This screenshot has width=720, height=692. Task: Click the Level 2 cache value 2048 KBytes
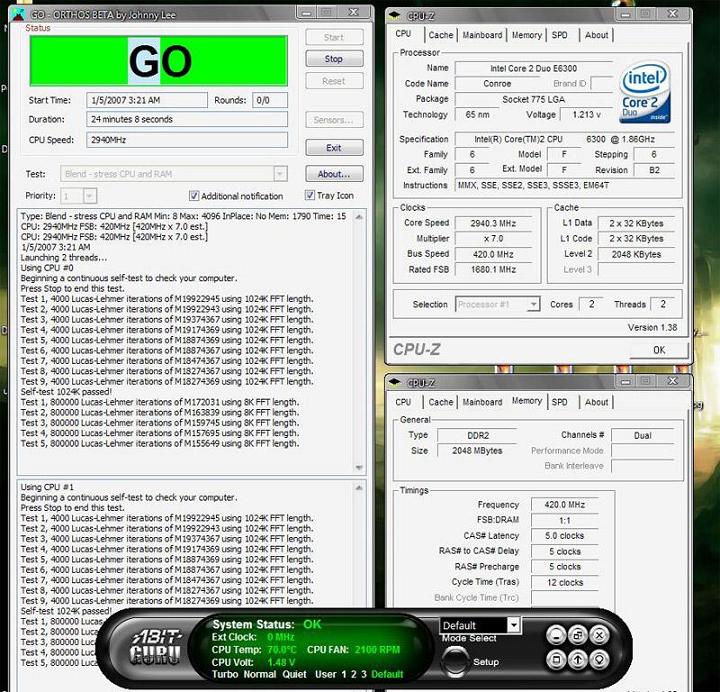tap(636, 254)
